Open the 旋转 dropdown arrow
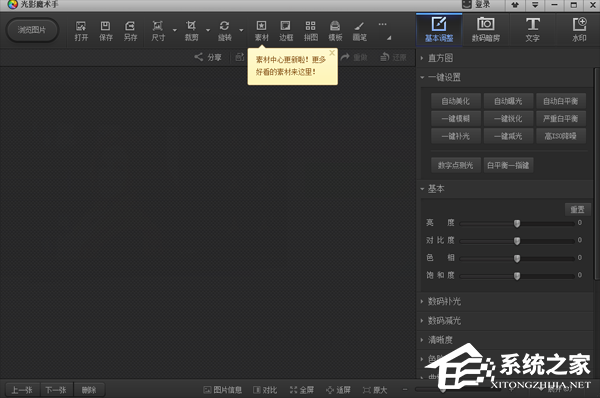Image resolution: width=600 pixels, height=398 pixels. click(241, 30)
